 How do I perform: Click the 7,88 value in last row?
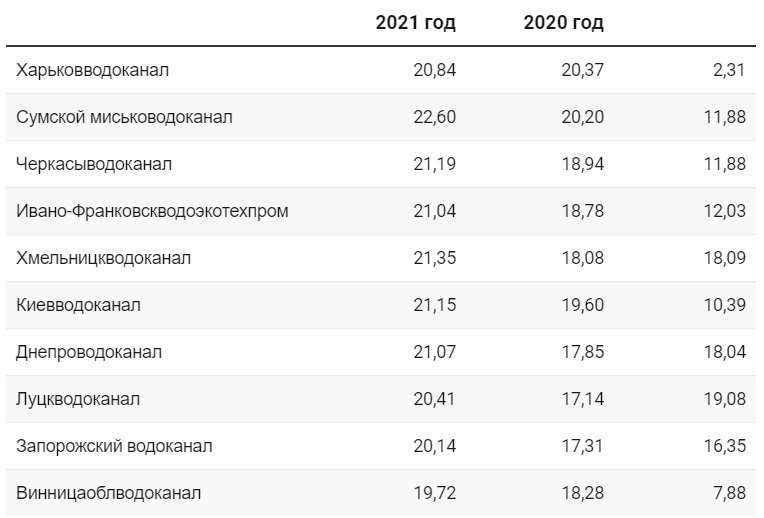coord(729,493)
